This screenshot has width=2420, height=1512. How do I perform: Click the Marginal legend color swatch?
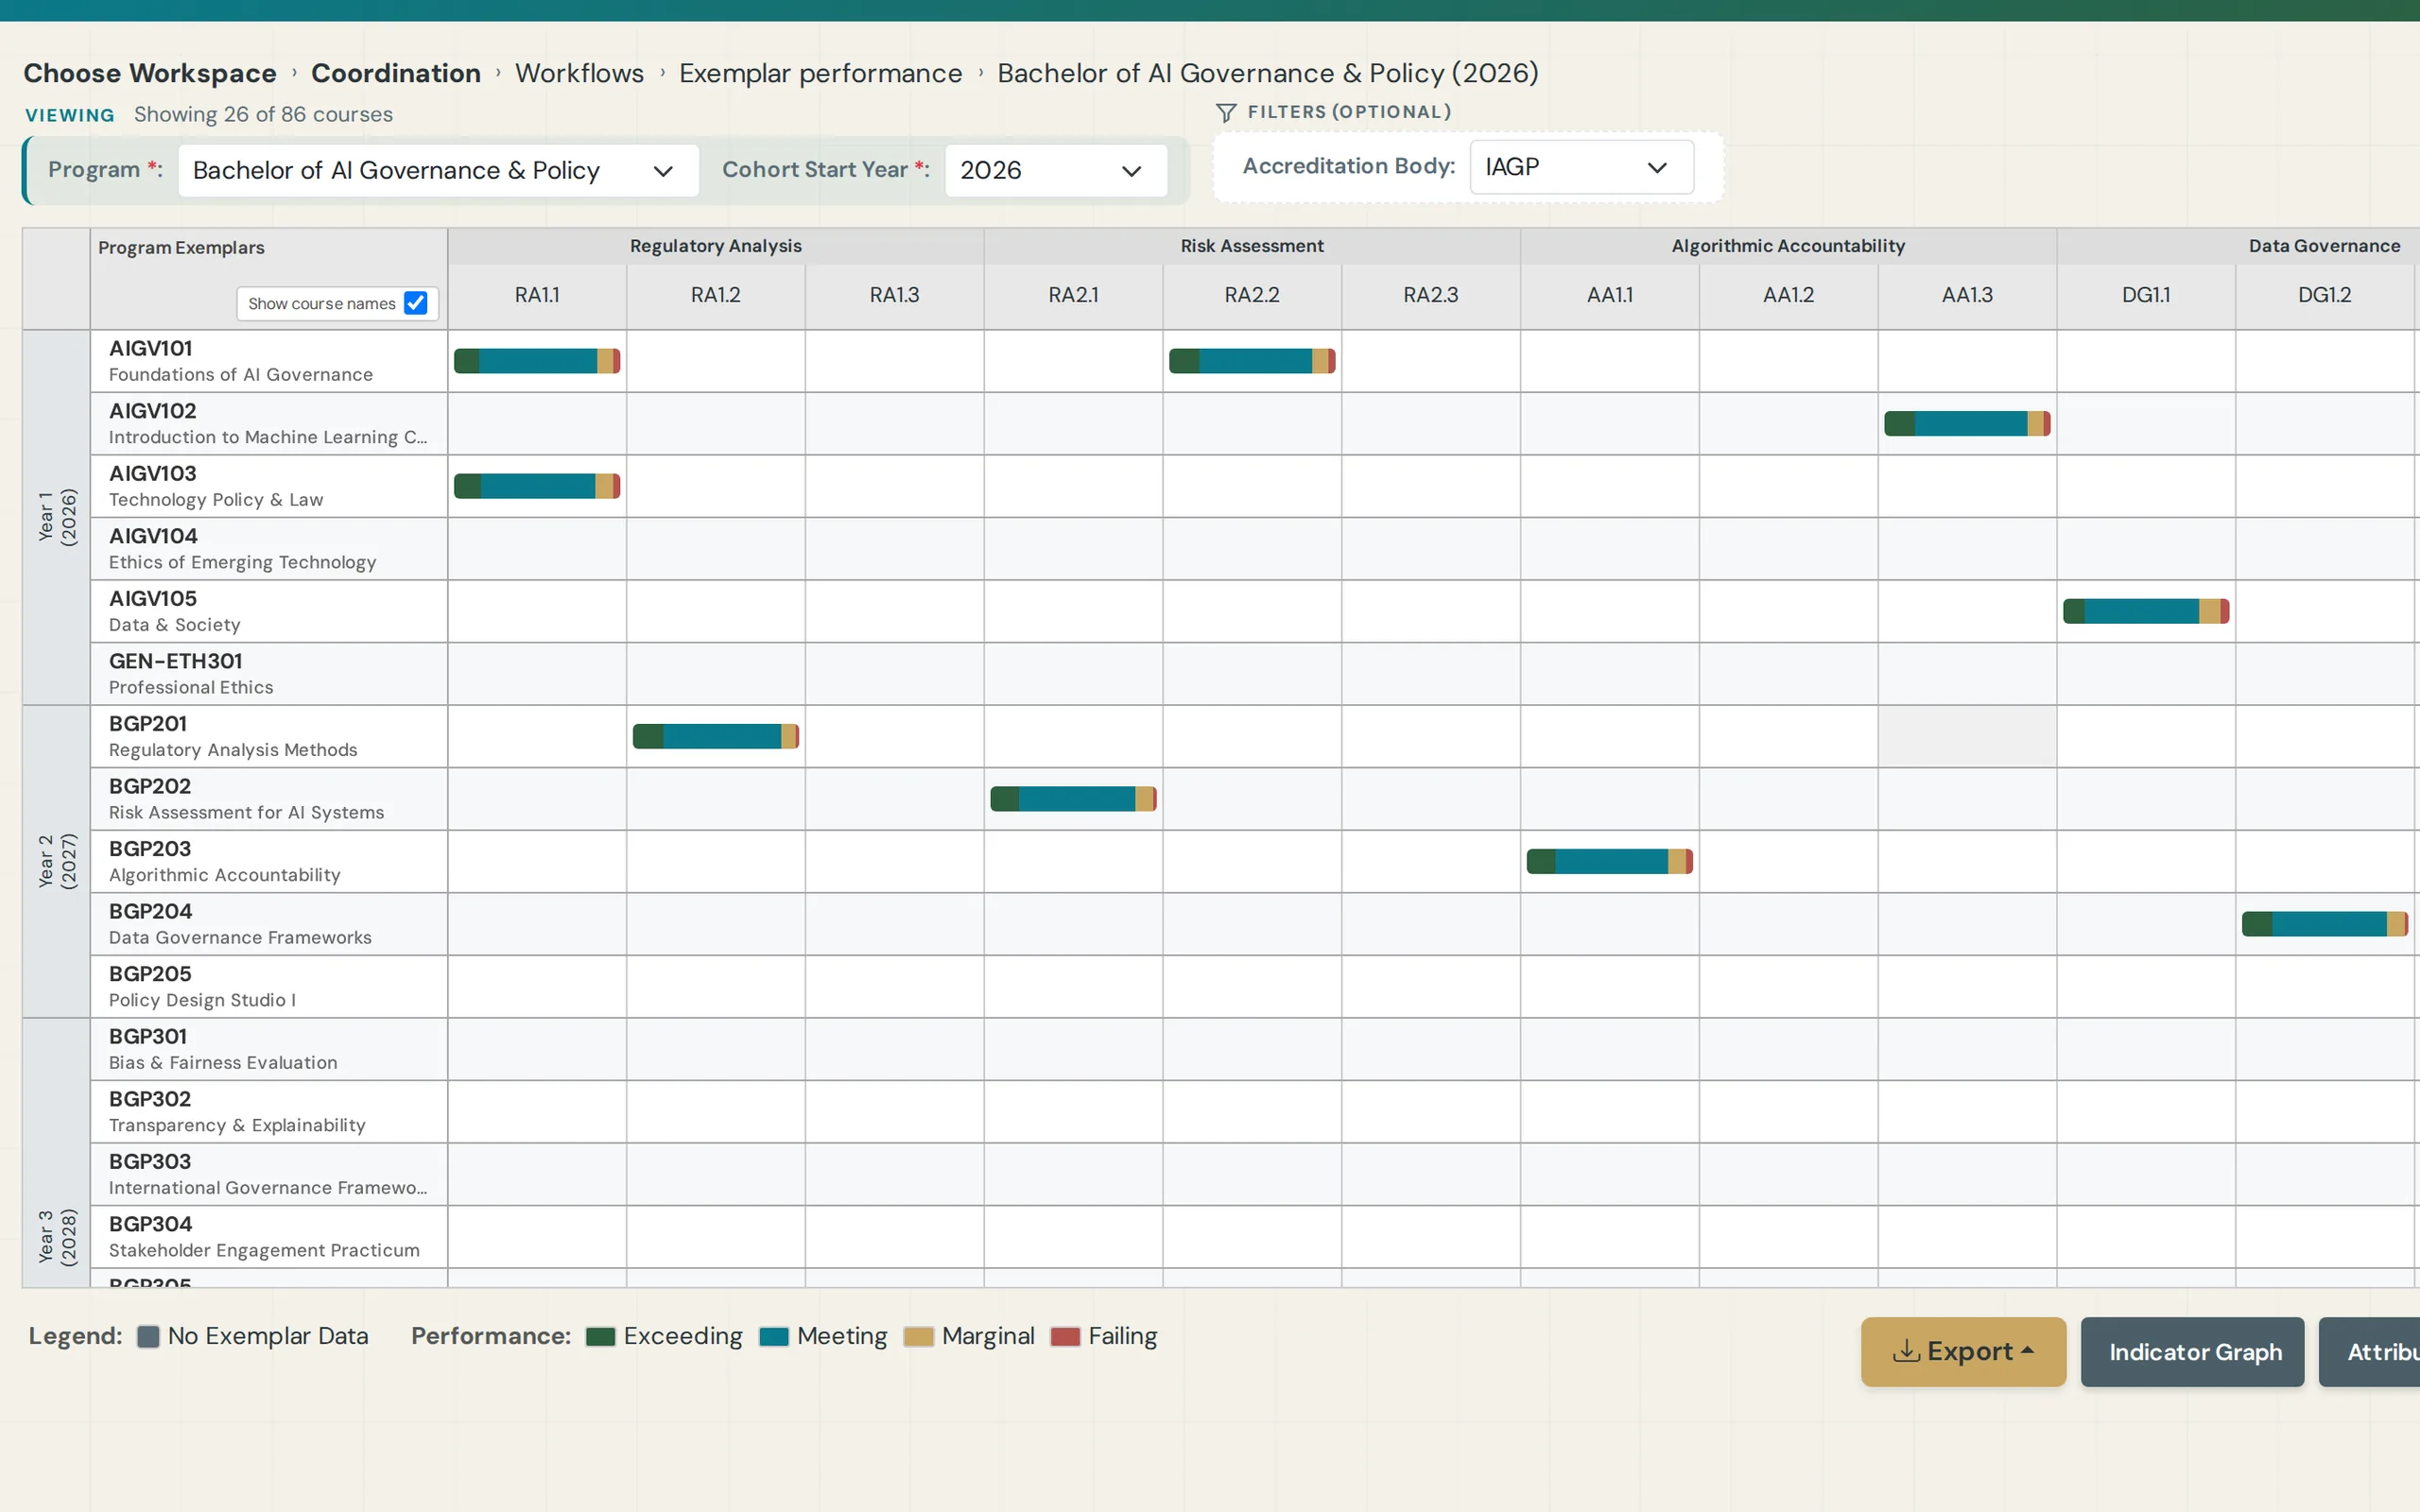click(x=918, y=1337)
